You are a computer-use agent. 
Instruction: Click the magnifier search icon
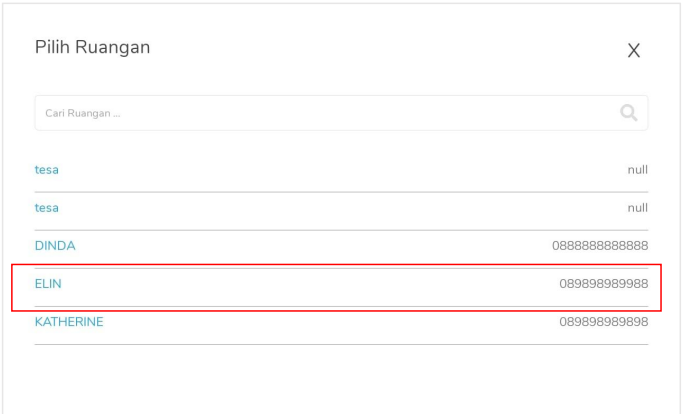click(x=629, y=113)
